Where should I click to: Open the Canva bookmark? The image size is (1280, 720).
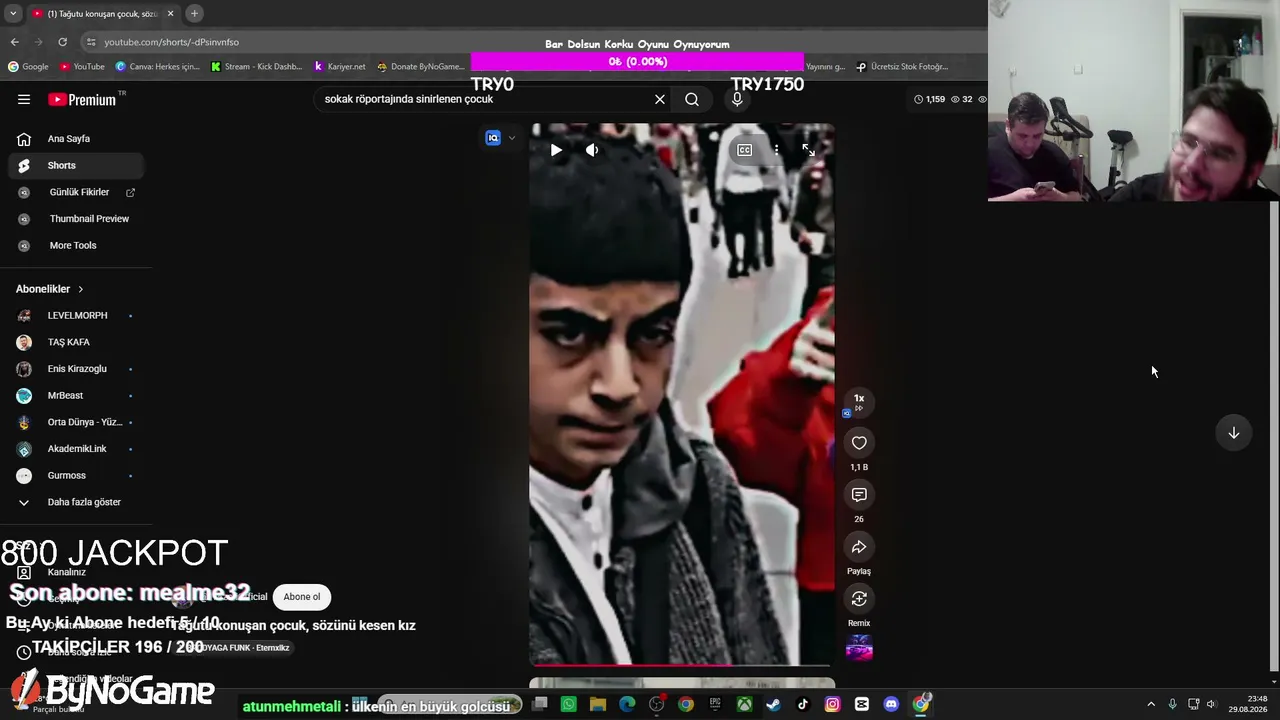pyautogui.click(x=158, y=67)
